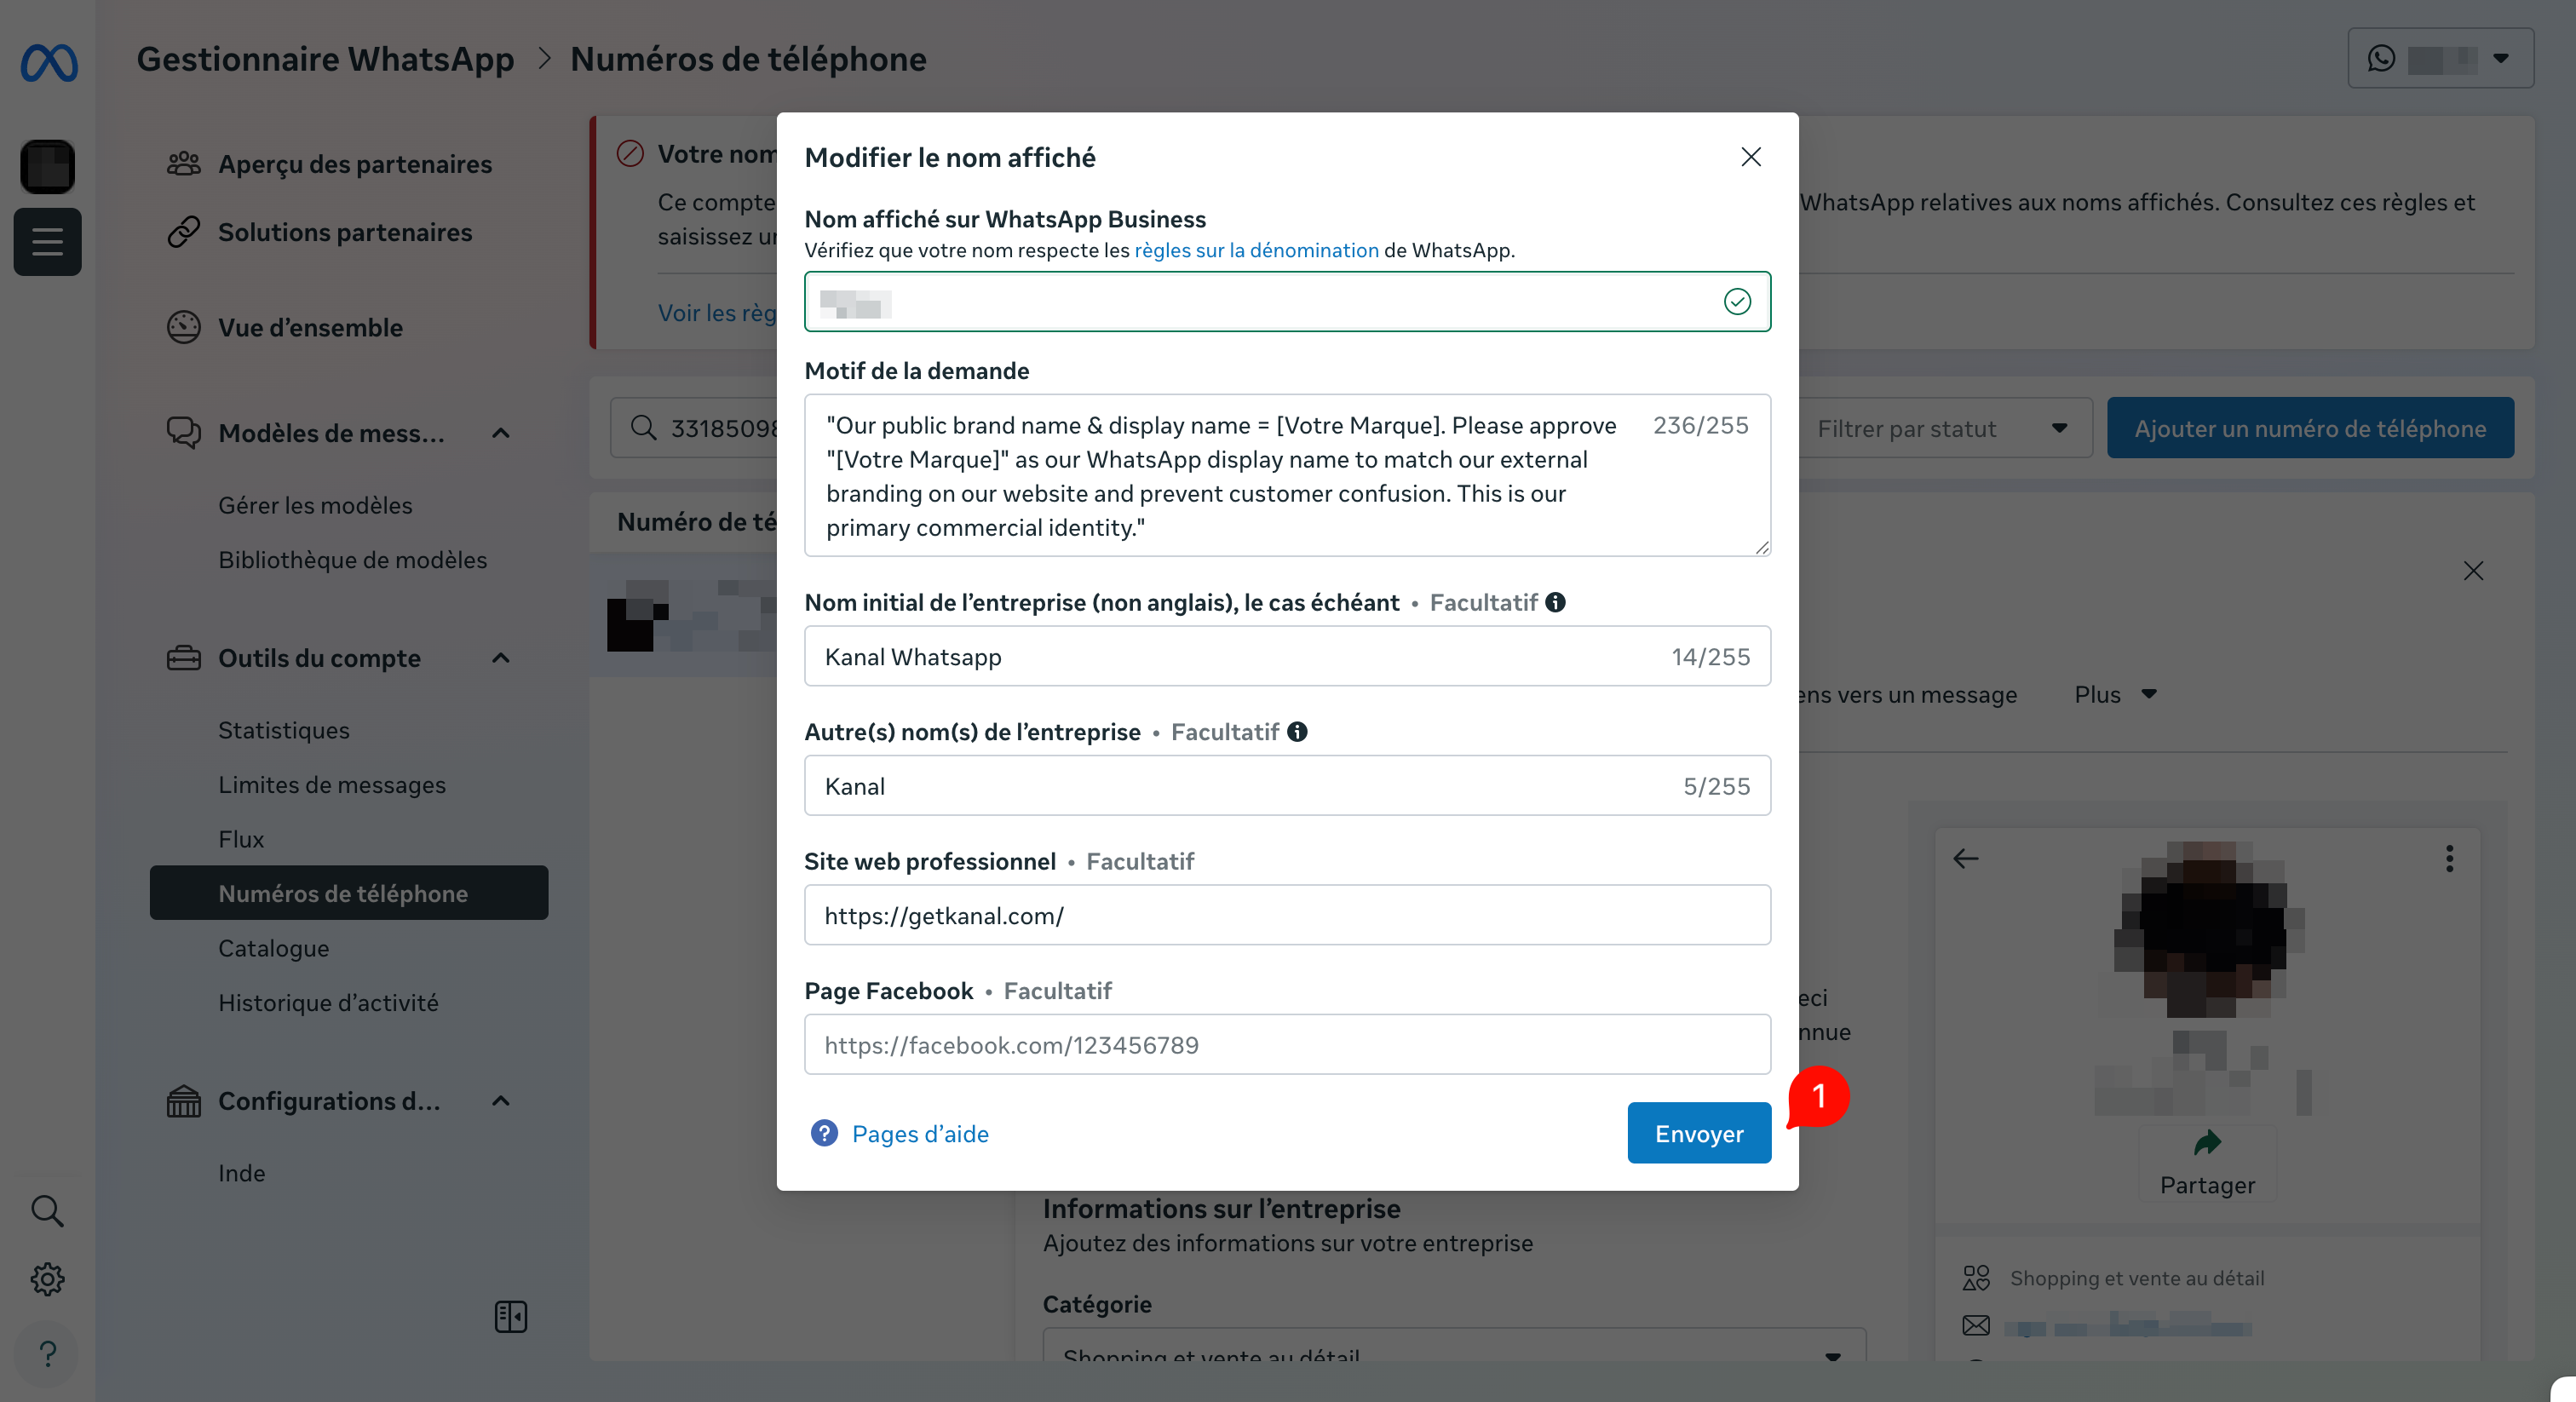Click info icon beside Nom initial field
Image resolution: width=2576 pixels, height=1402 pixels.
point(1555,602)
